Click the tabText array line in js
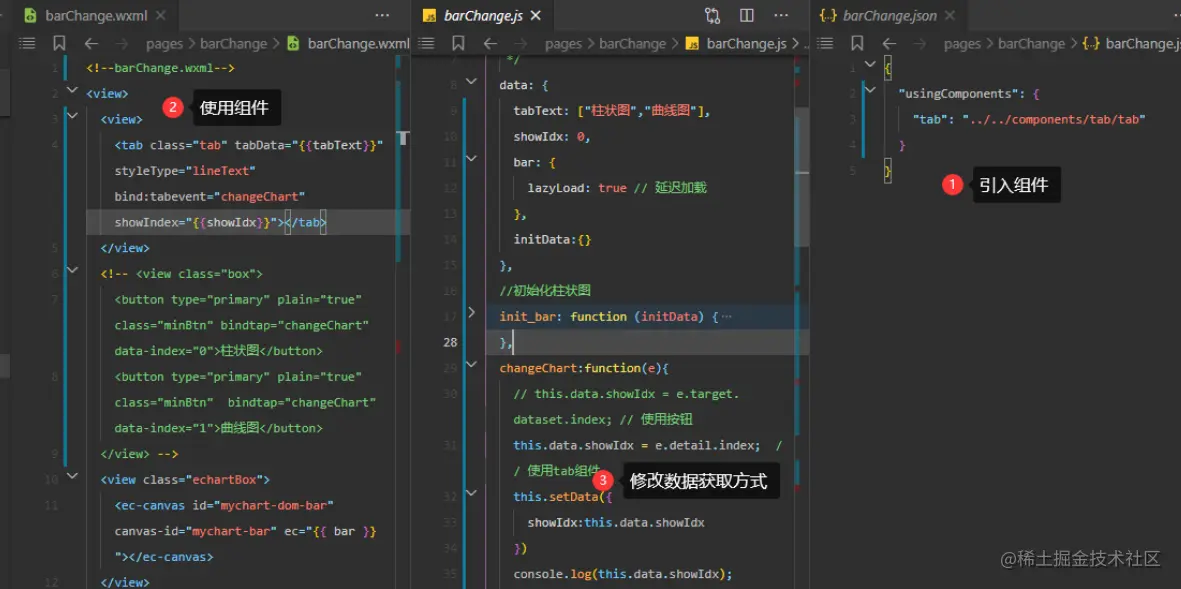Viewport: 1181px width, 589px height. pyautogui.click(x=612, y=111)
